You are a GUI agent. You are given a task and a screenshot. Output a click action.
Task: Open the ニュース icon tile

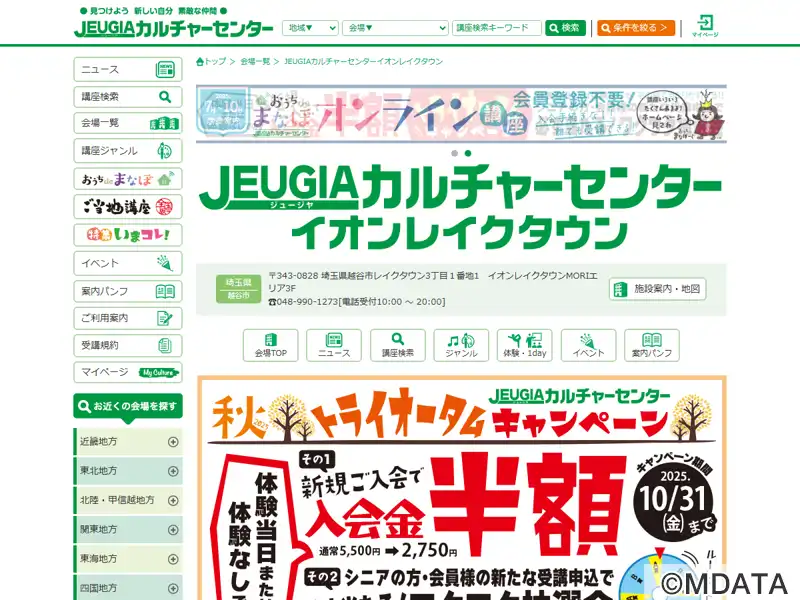[334, 345]
